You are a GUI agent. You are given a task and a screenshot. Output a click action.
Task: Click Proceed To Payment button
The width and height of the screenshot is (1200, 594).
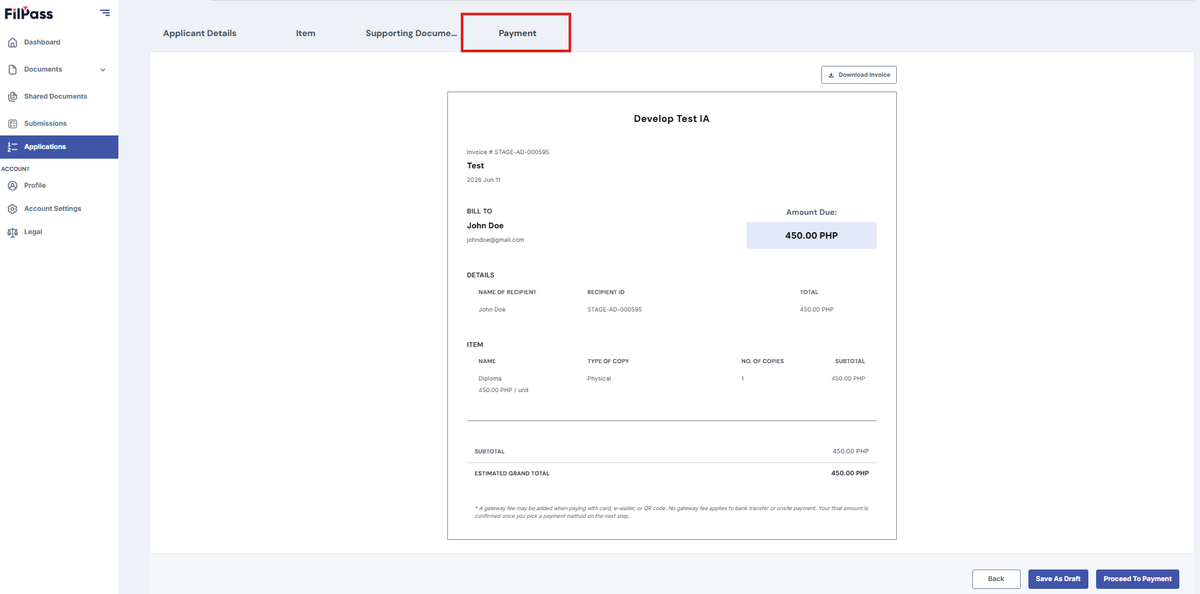click(x=1138, y=579)
